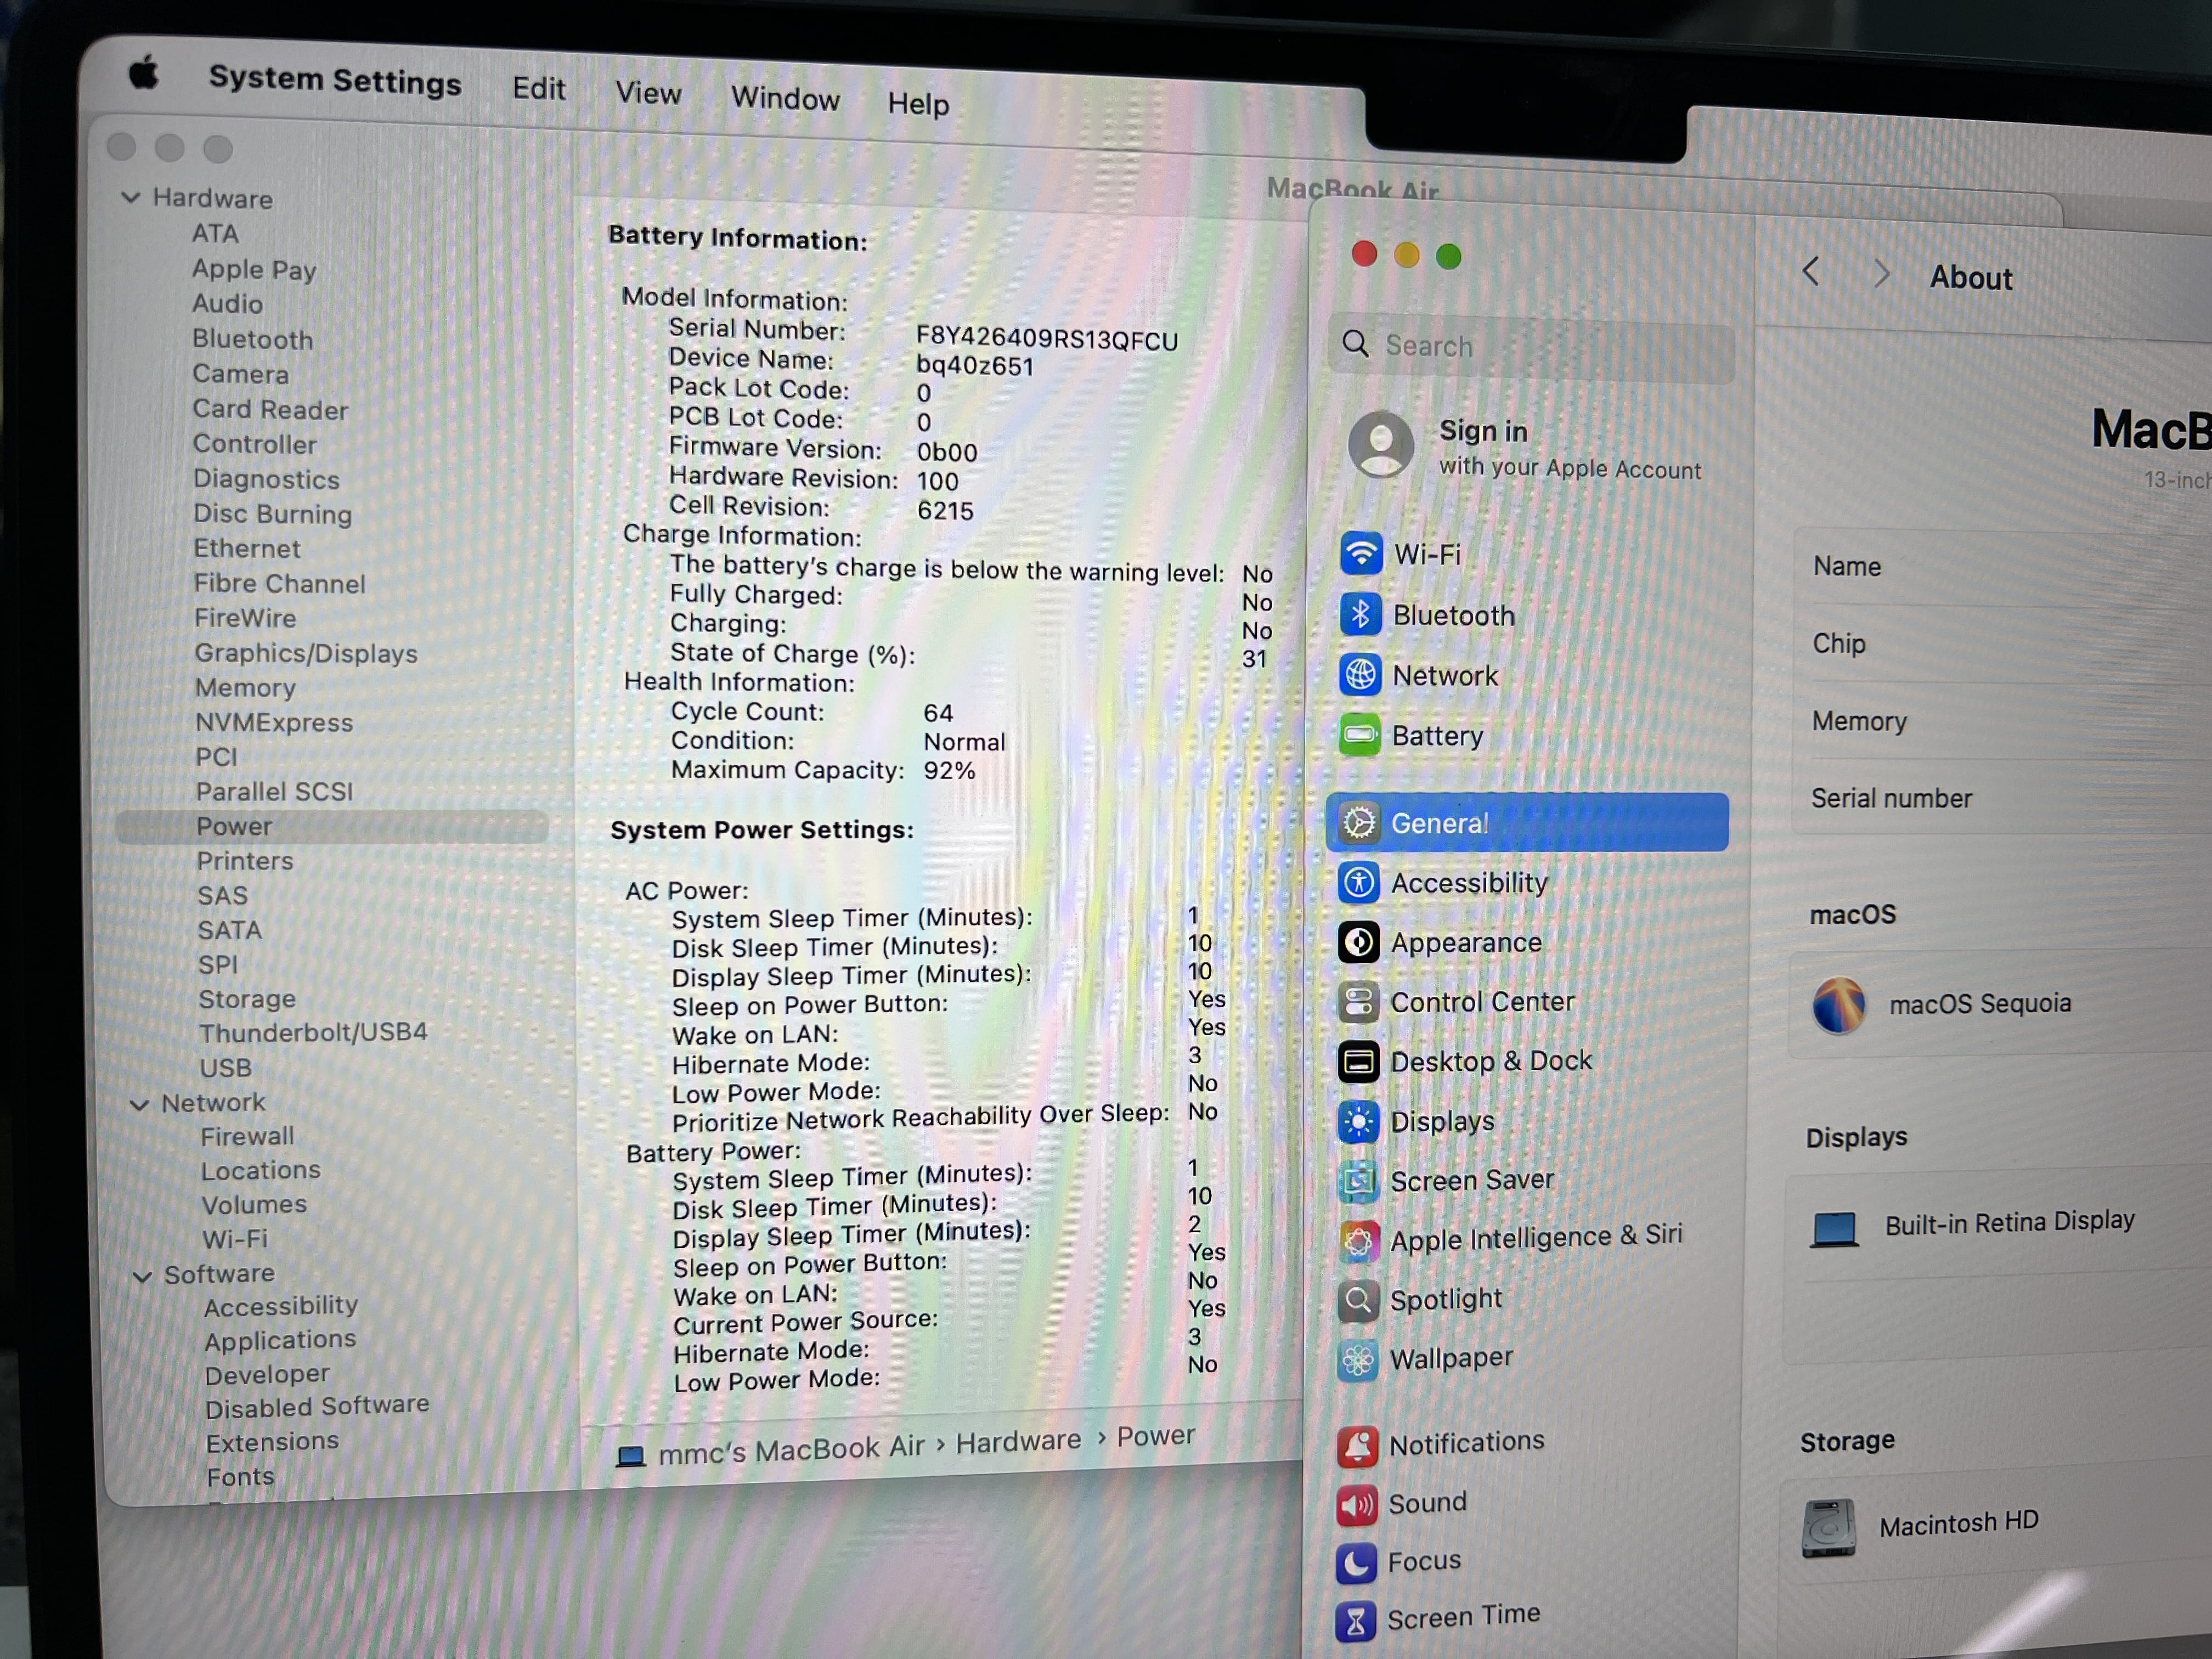Open the Edit menu
This screenshot has width=2212, height=1659.
coord(539,88)
